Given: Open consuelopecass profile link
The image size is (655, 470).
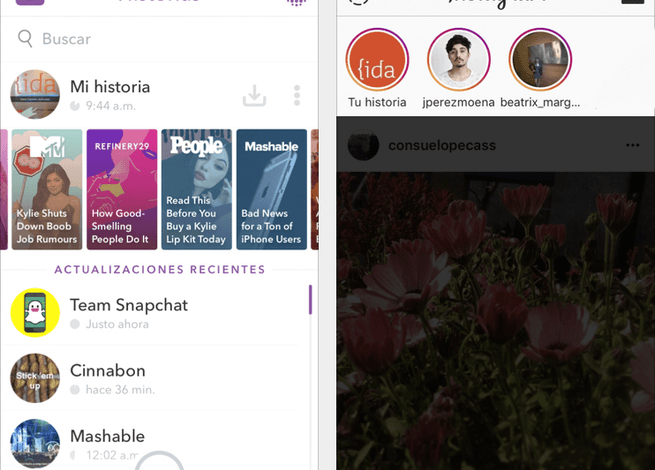Looking at the screenshot, I should click(441, 146).
